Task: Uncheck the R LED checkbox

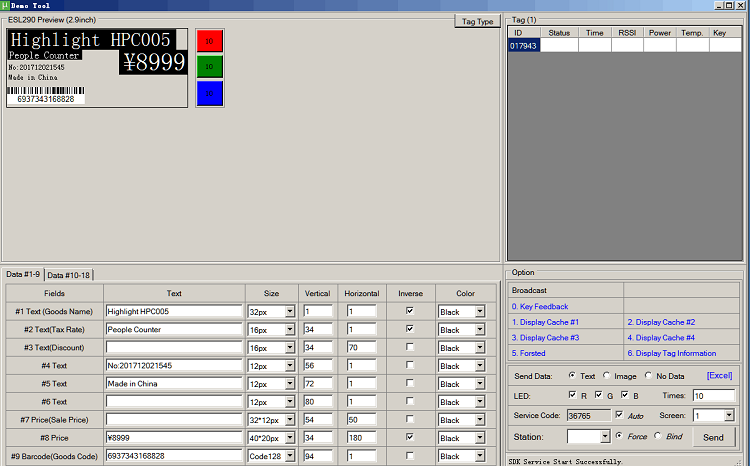Action: click(x=571, y=396)
